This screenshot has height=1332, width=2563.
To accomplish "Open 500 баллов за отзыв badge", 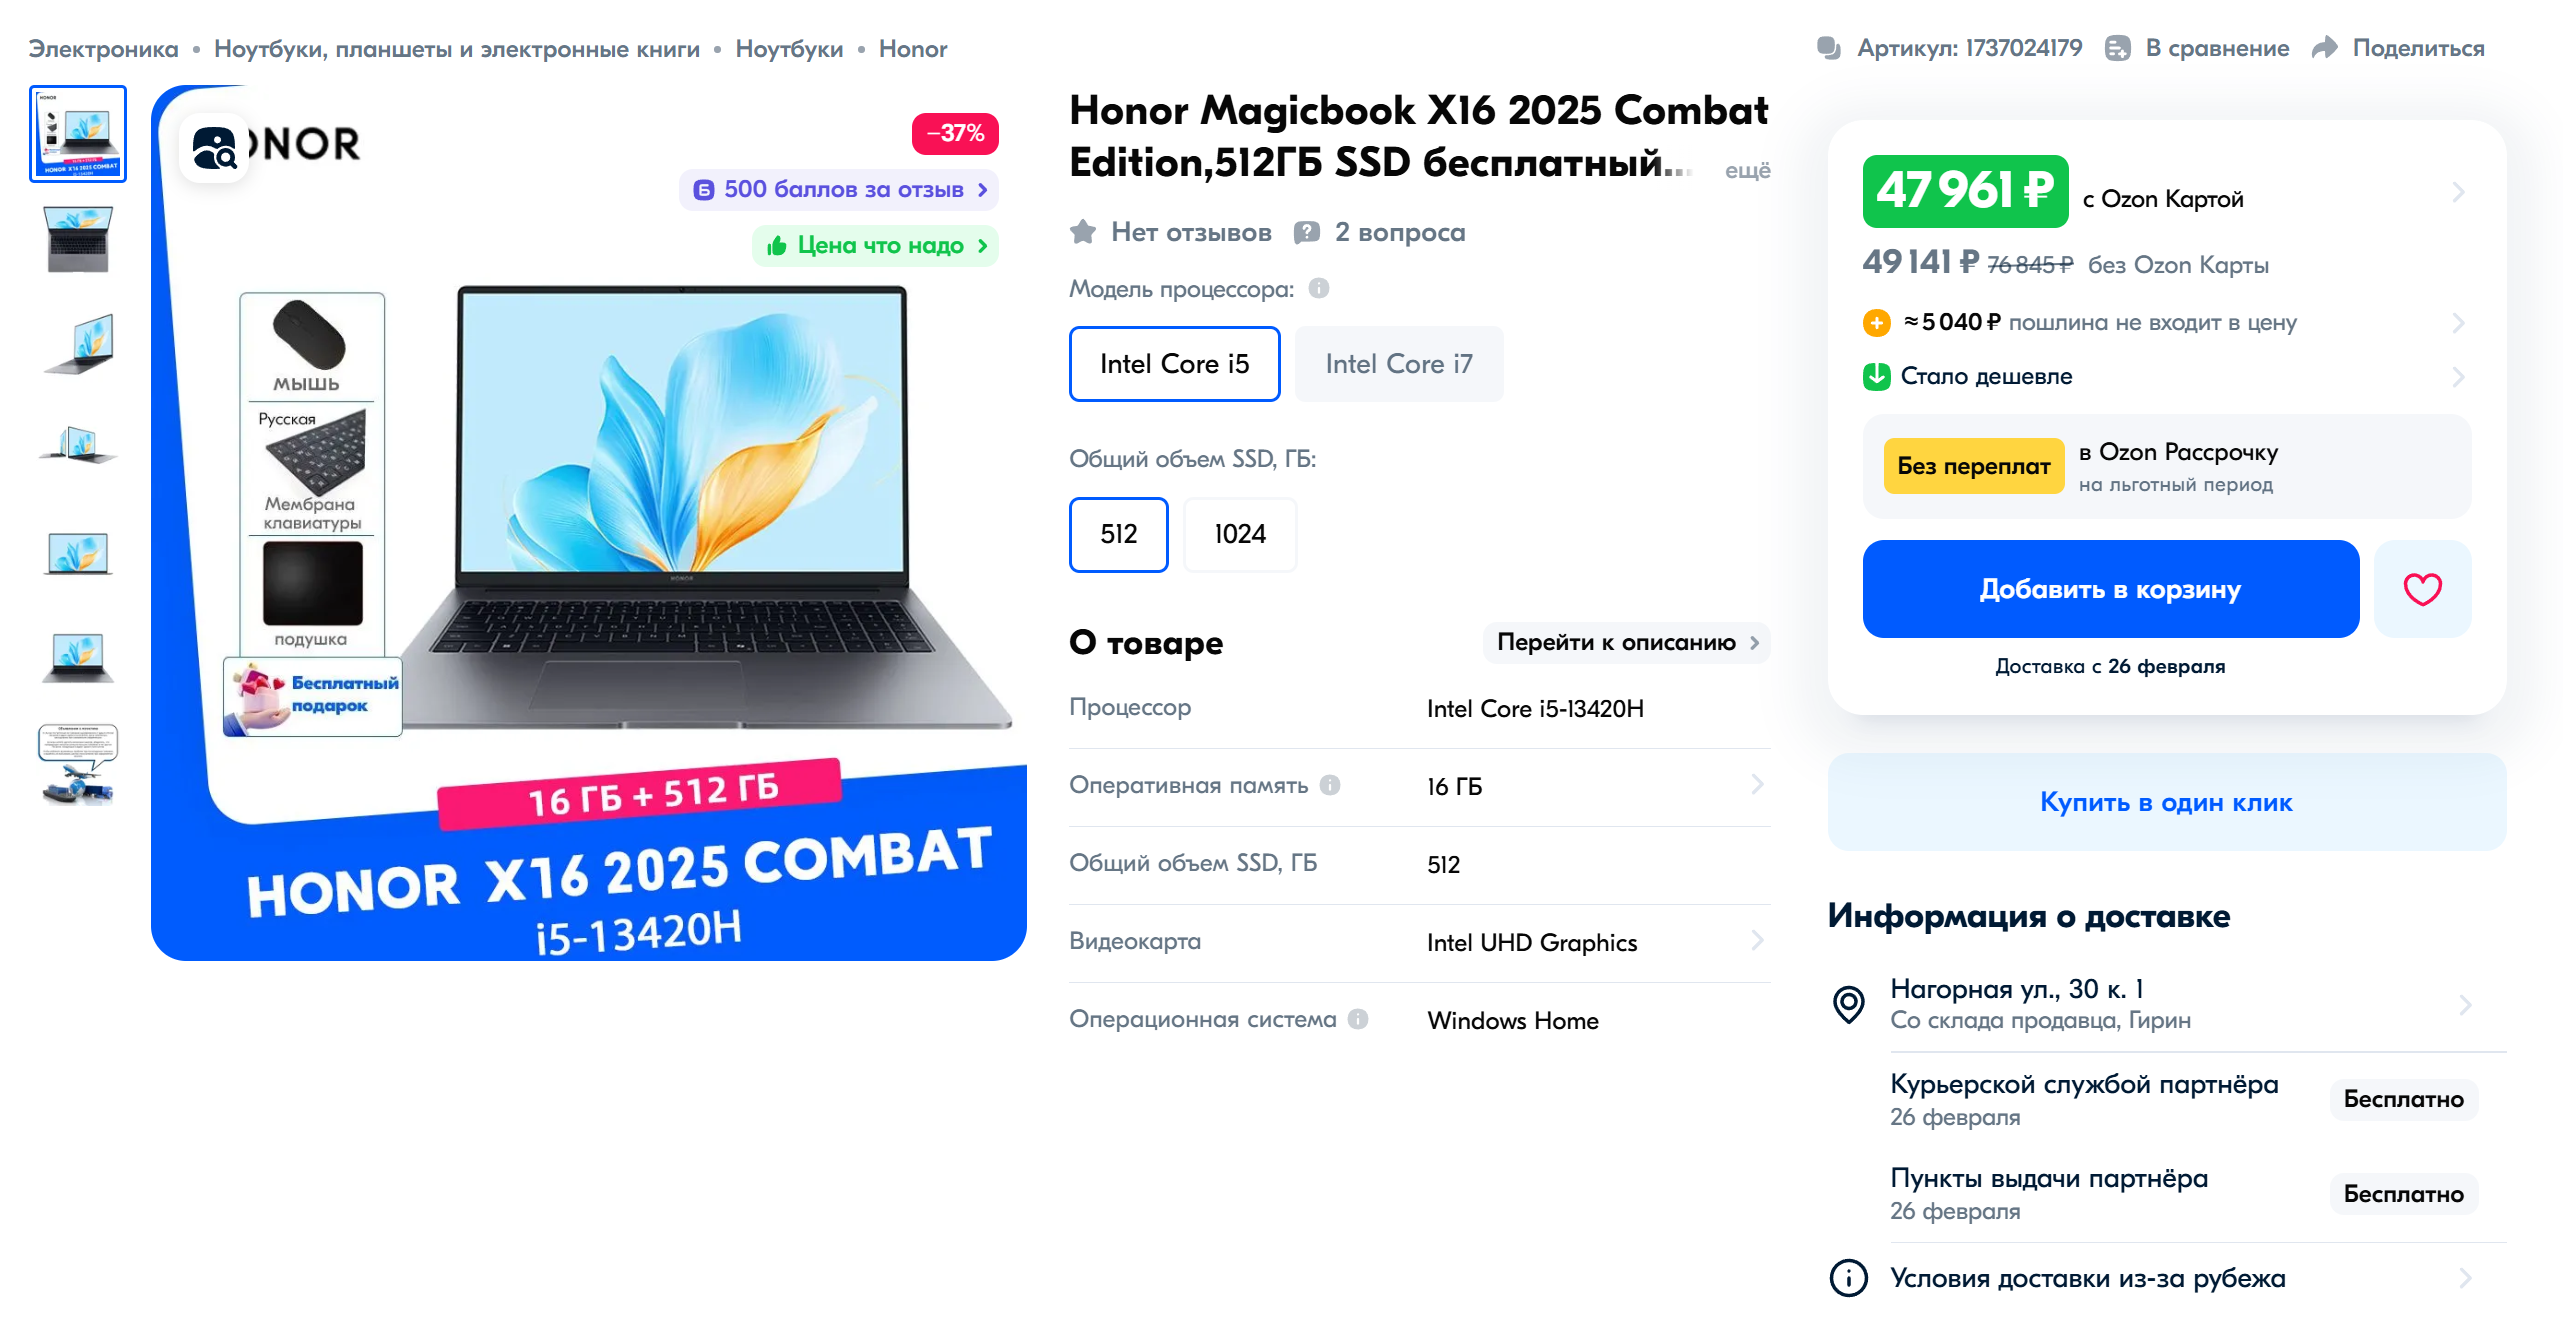I will [x=839, y=189].
